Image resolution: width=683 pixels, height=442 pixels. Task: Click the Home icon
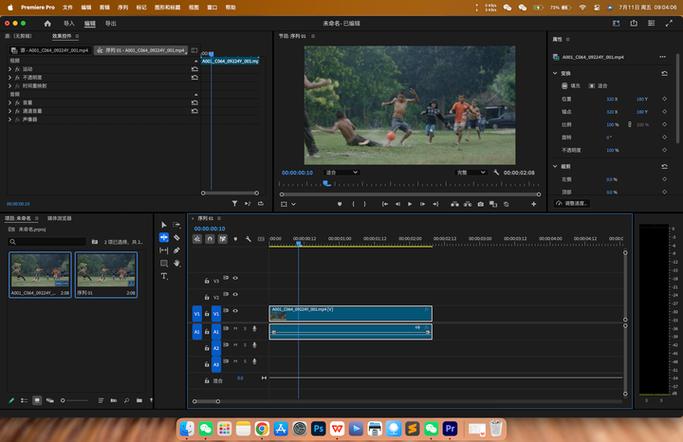point(47,24)
